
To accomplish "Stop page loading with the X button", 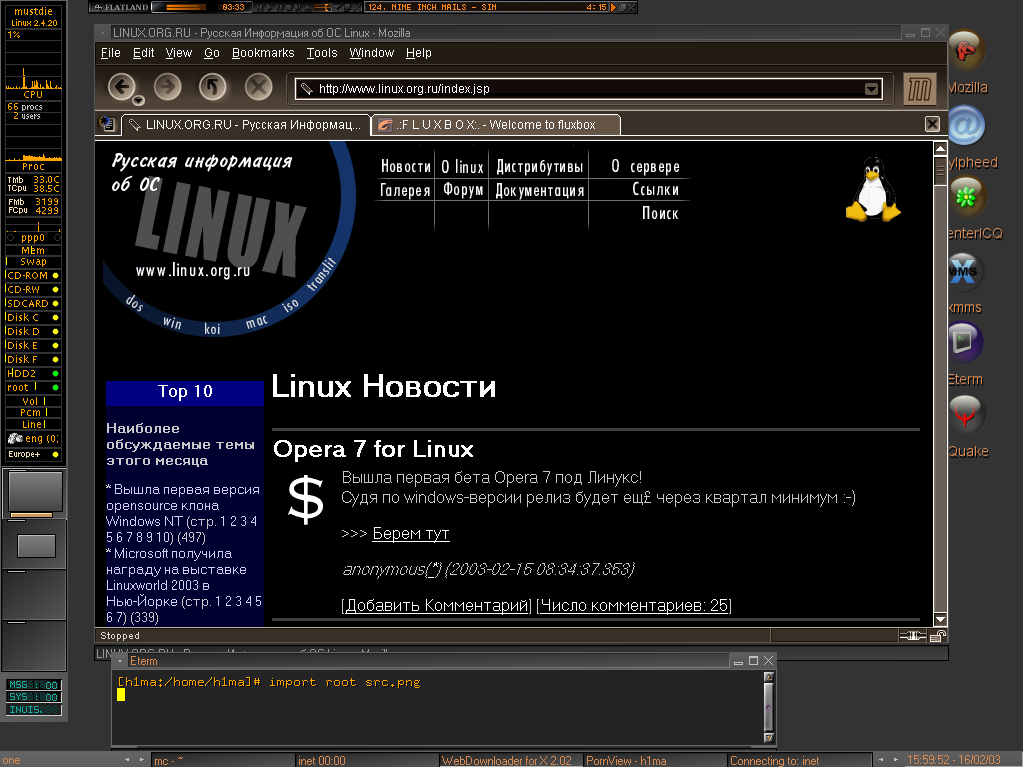I will 258,87.
